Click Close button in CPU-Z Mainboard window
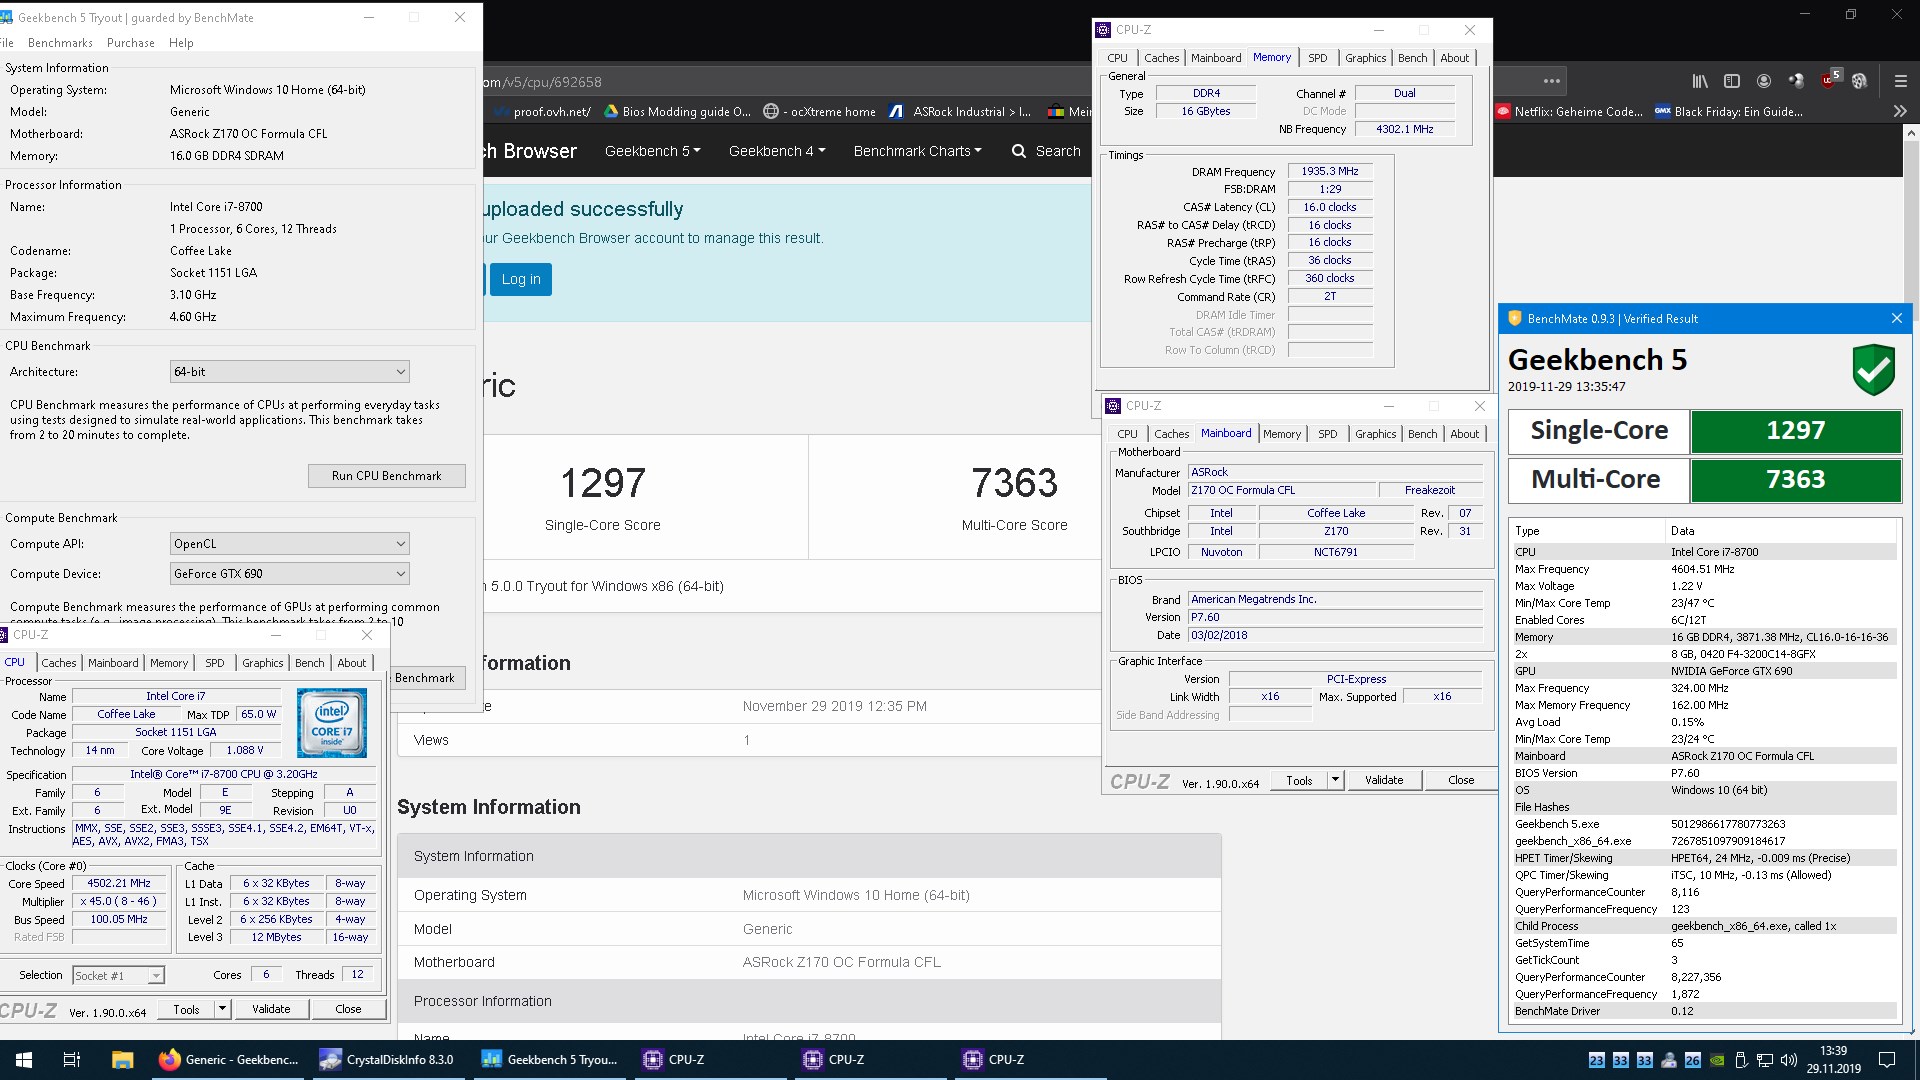Viewport: 1920px width, 1080px height. [x=1461, y=780]
